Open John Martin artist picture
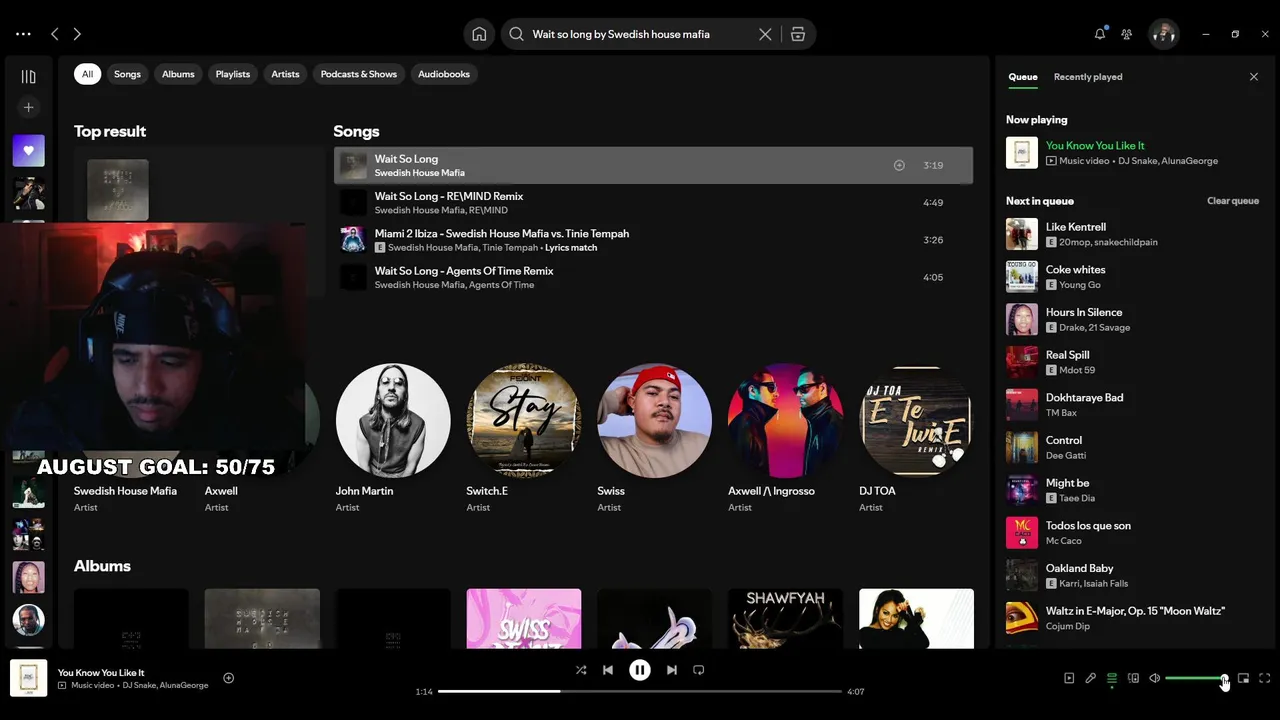Viewport: 1280px width, 720px height. point(393,420)
